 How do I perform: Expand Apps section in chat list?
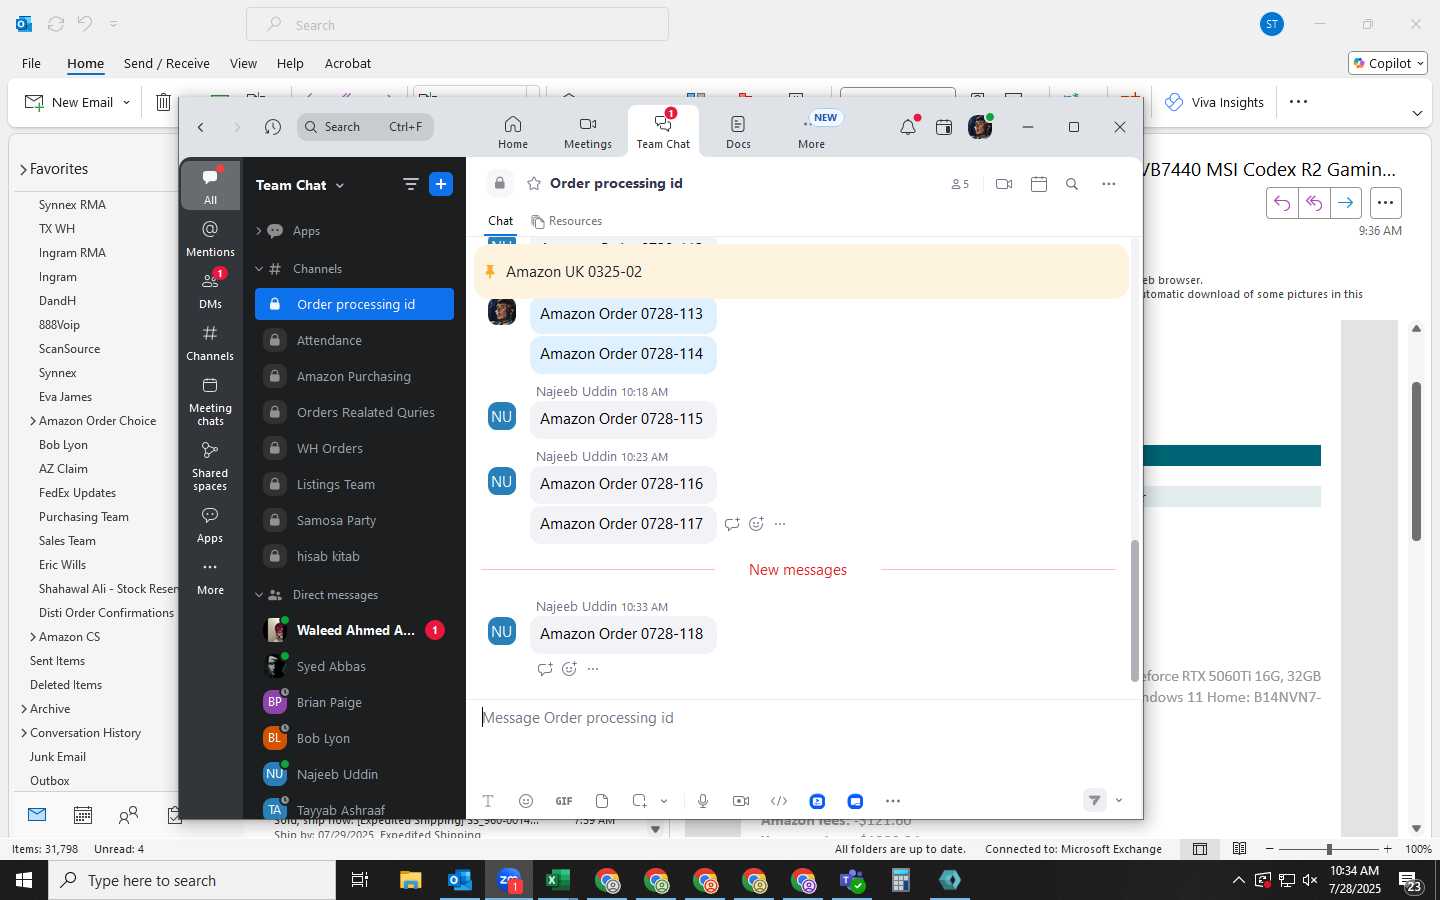258,231
